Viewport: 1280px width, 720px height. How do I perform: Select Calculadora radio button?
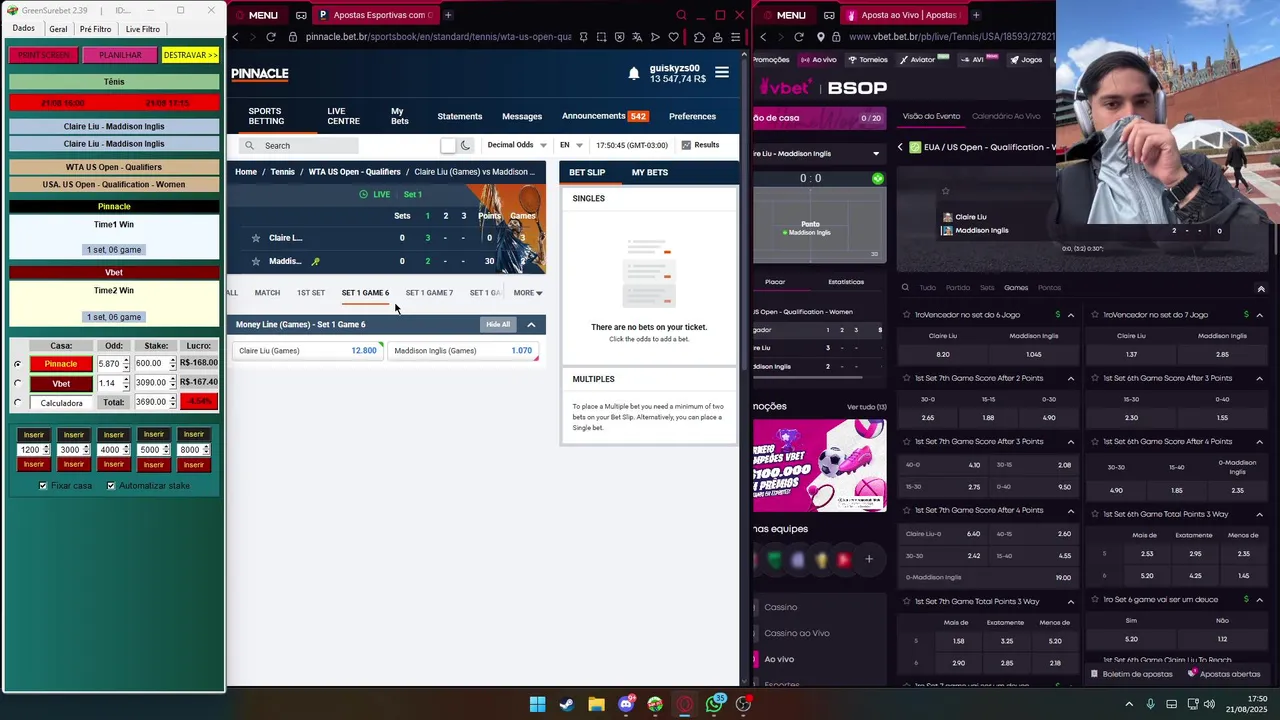17,403
